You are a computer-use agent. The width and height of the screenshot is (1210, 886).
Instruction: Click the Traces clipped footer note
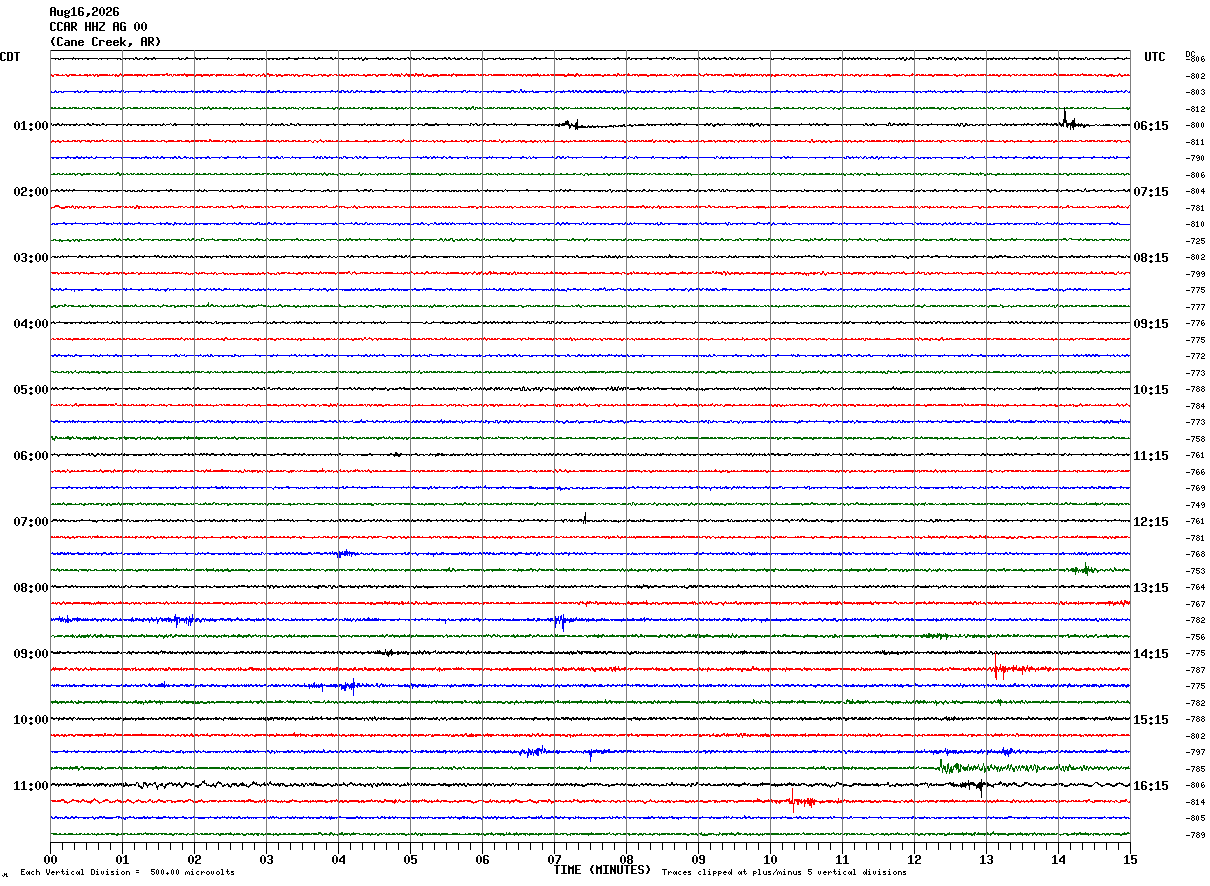(x=784, y=873)
